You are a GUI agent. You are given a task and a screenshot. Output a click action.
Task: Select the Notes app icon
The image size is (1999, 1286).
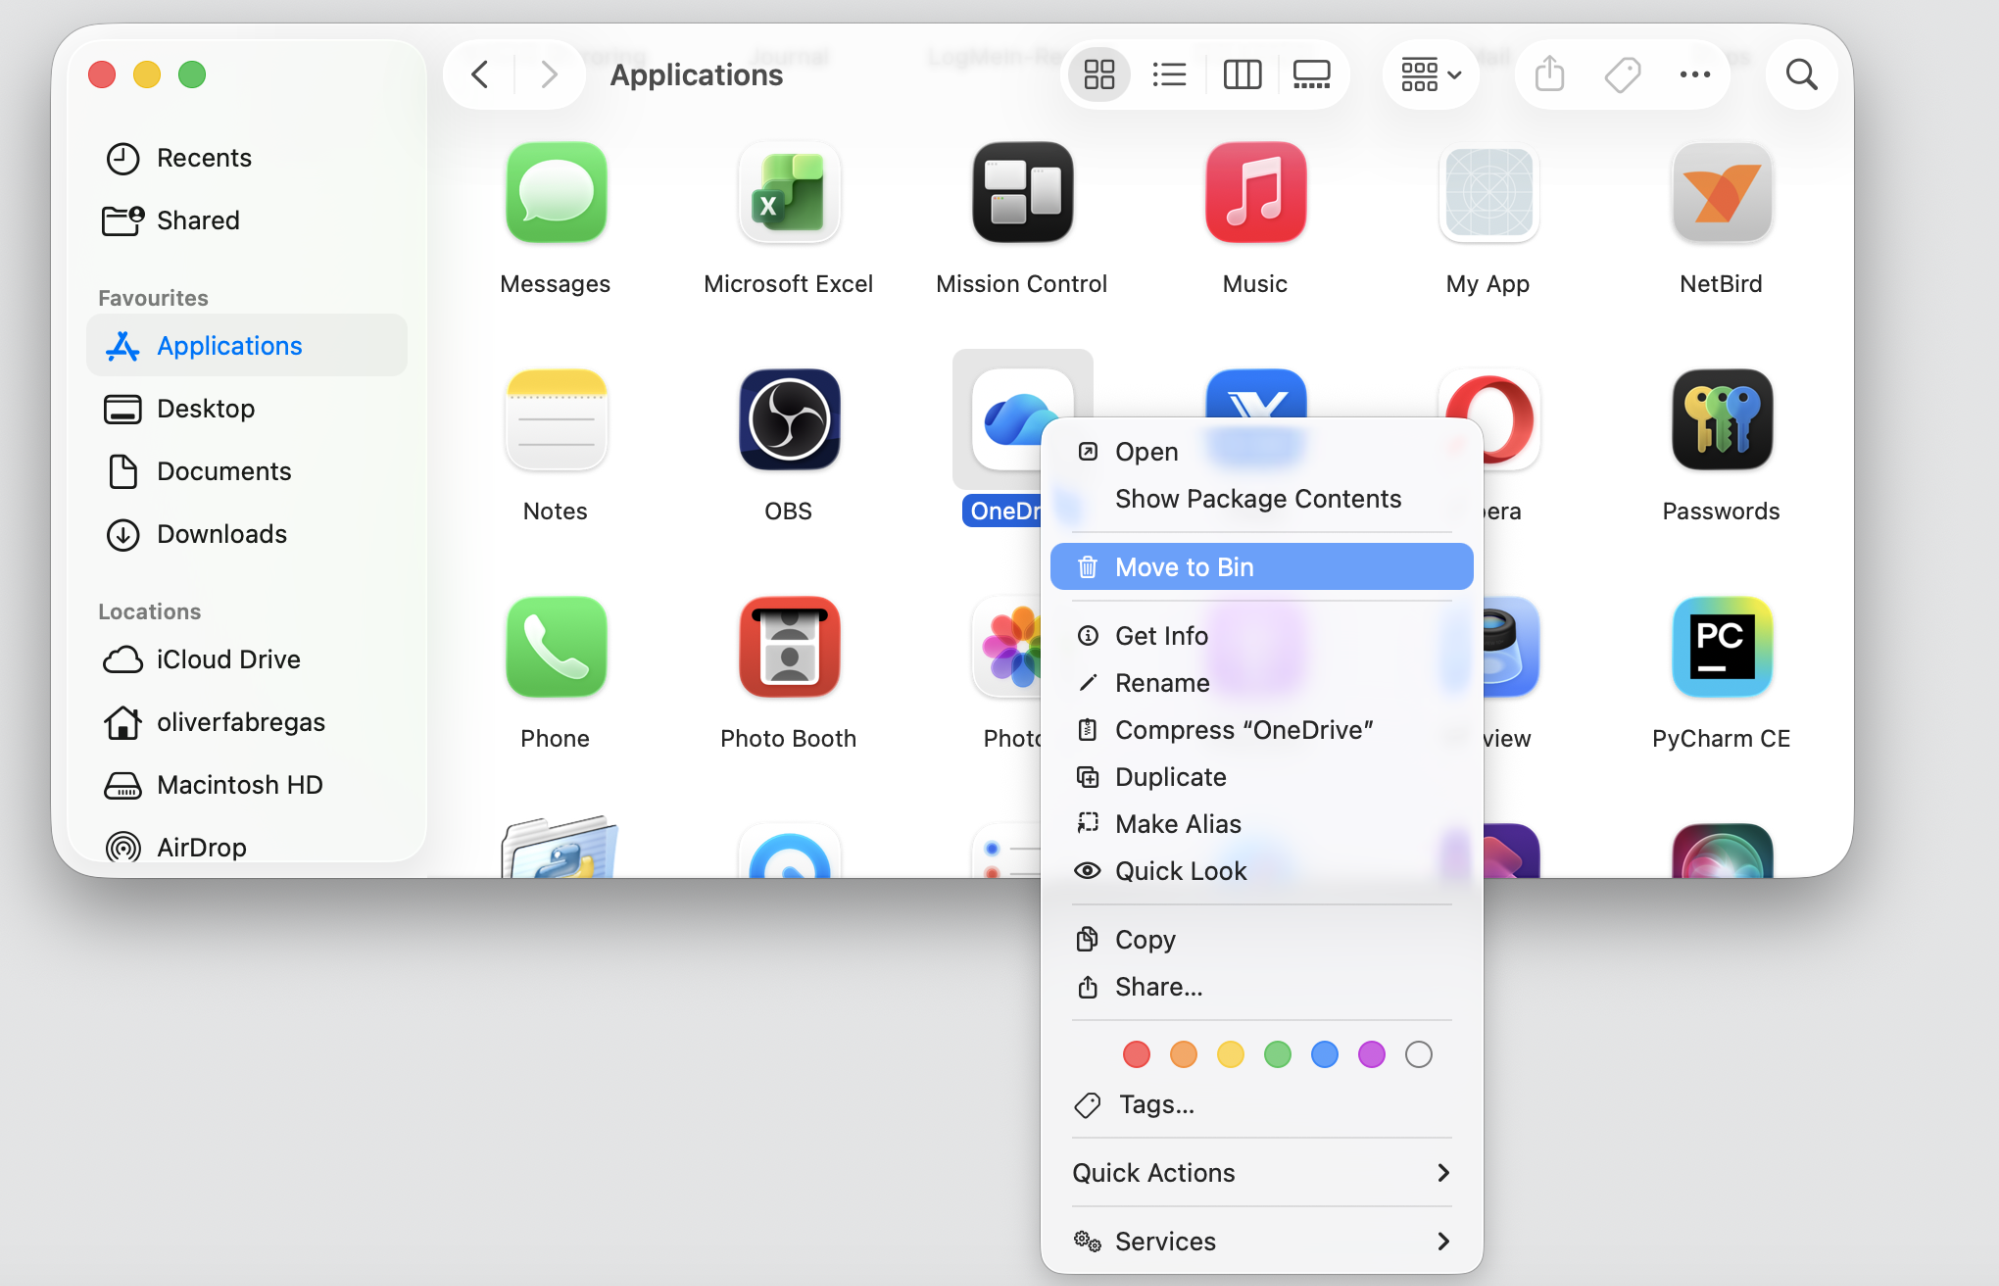click(x=555, y=420)
